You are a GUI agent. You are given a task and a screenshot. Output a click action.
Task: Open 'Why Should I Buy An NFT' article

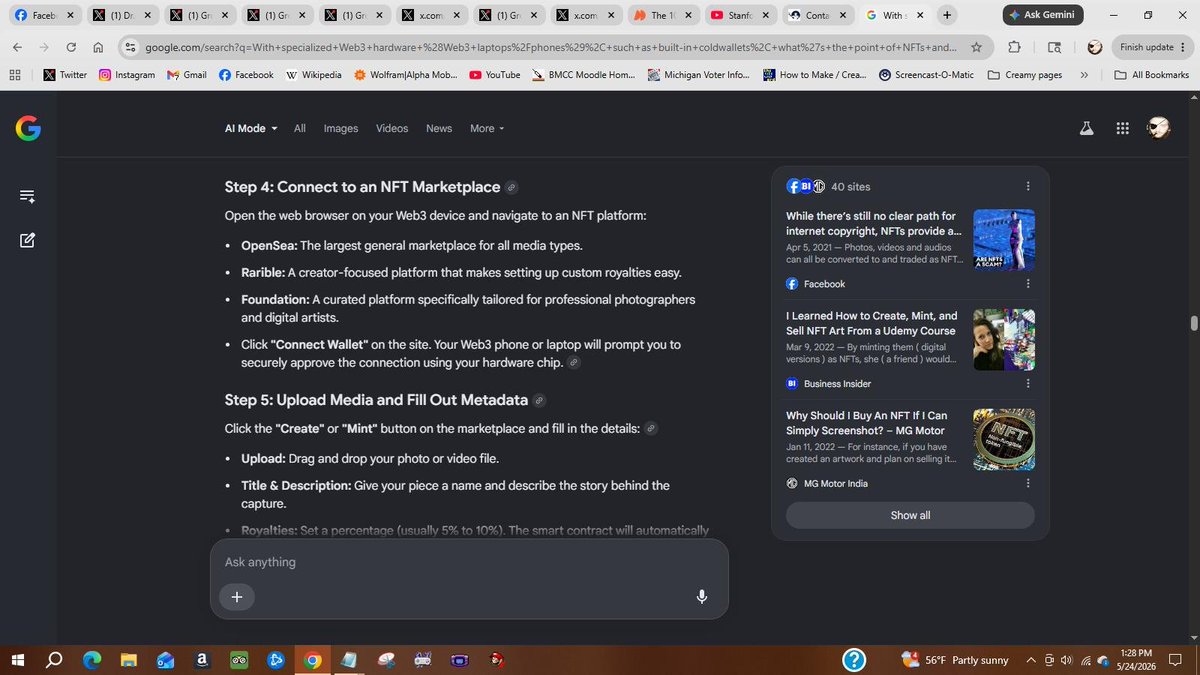(867, 423)
